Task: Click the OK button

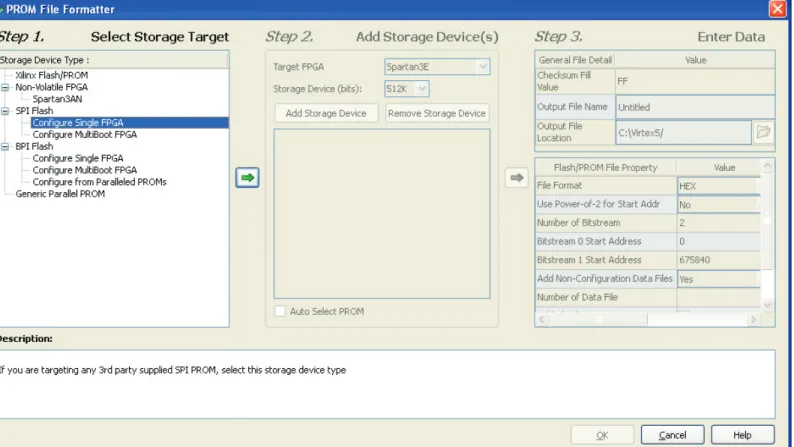Action: point(602,435)
